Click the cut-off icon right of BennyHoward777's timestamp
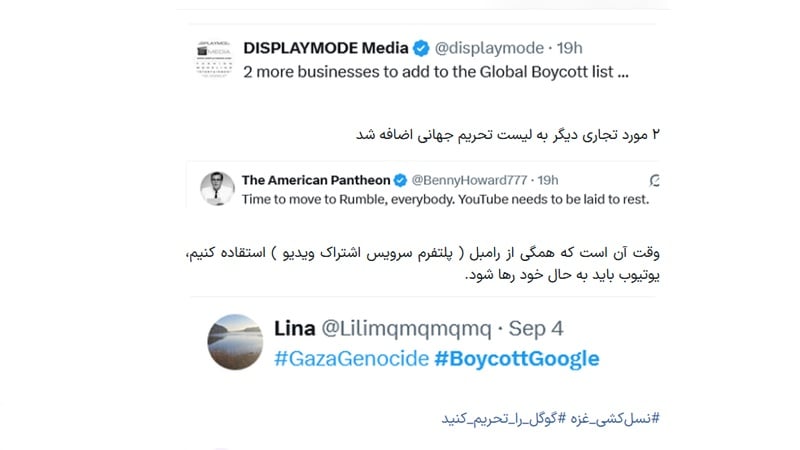 point(653,180)
